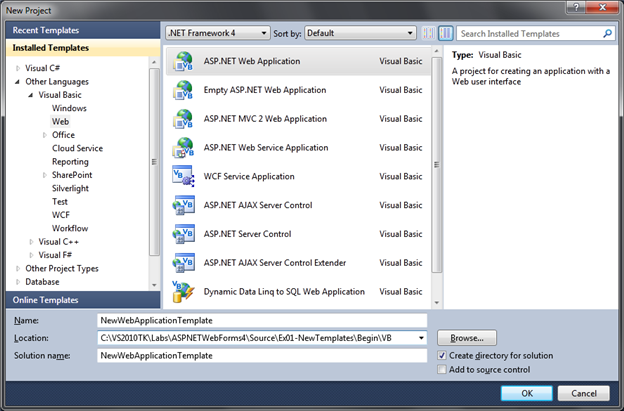
Task: Click the WCF Service Application icon
Action: click(183, 177)
